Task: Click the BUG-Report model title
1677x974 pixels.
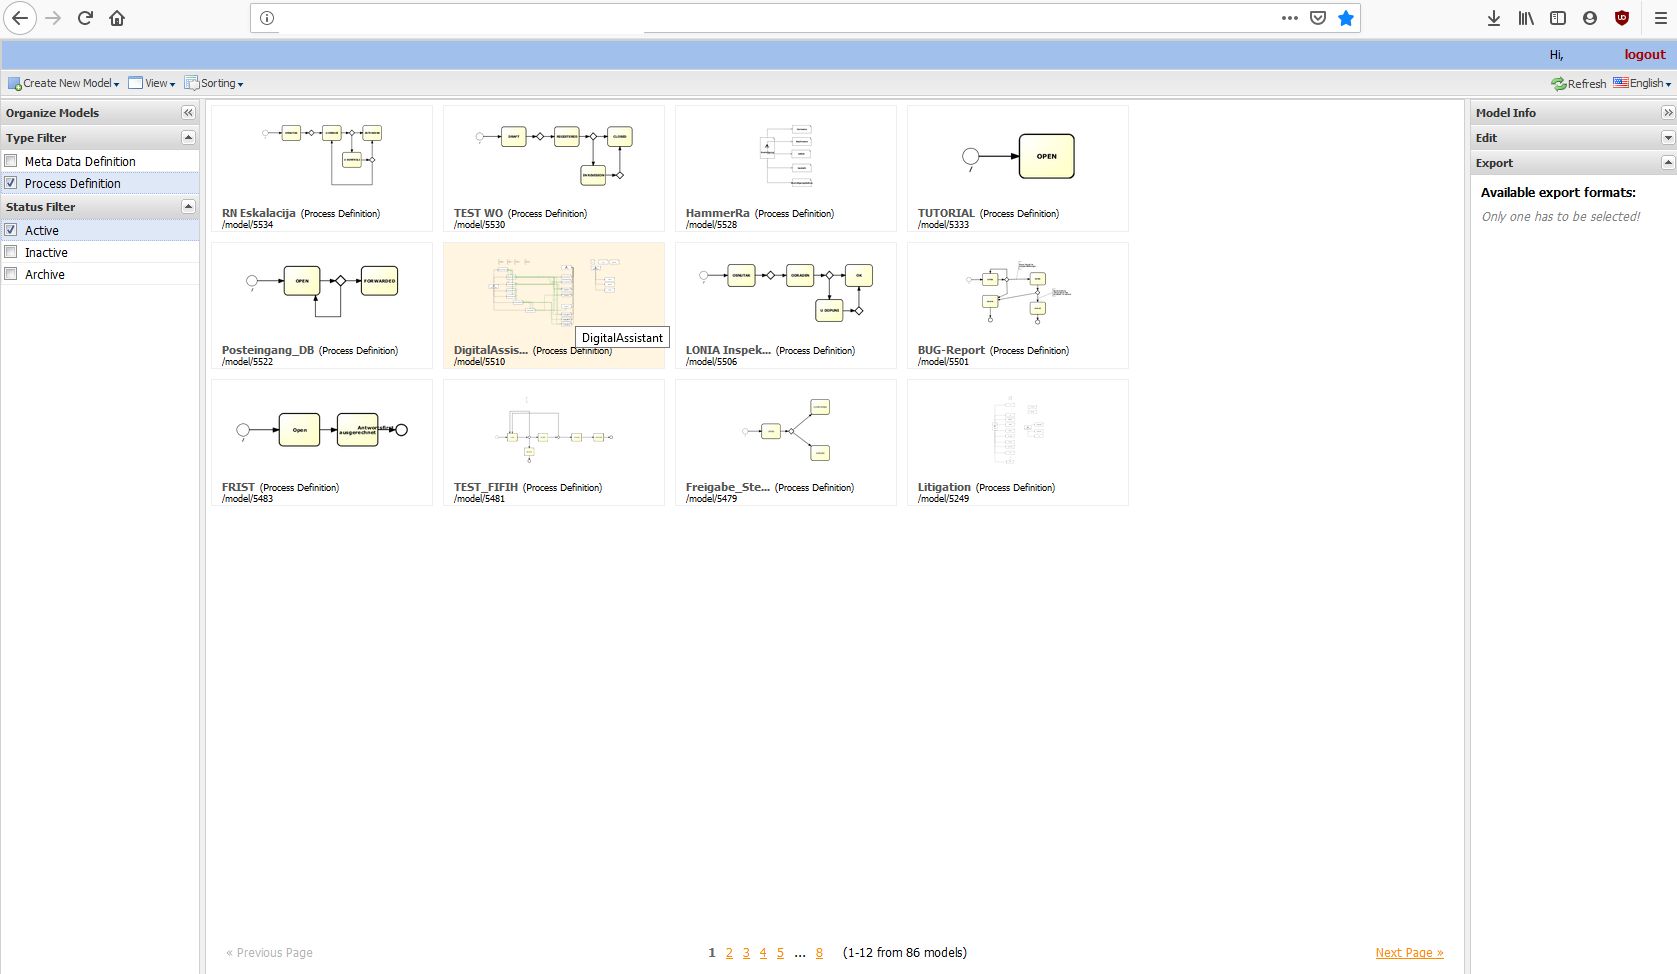Action: pyautogui.click(x=951, y=350)
